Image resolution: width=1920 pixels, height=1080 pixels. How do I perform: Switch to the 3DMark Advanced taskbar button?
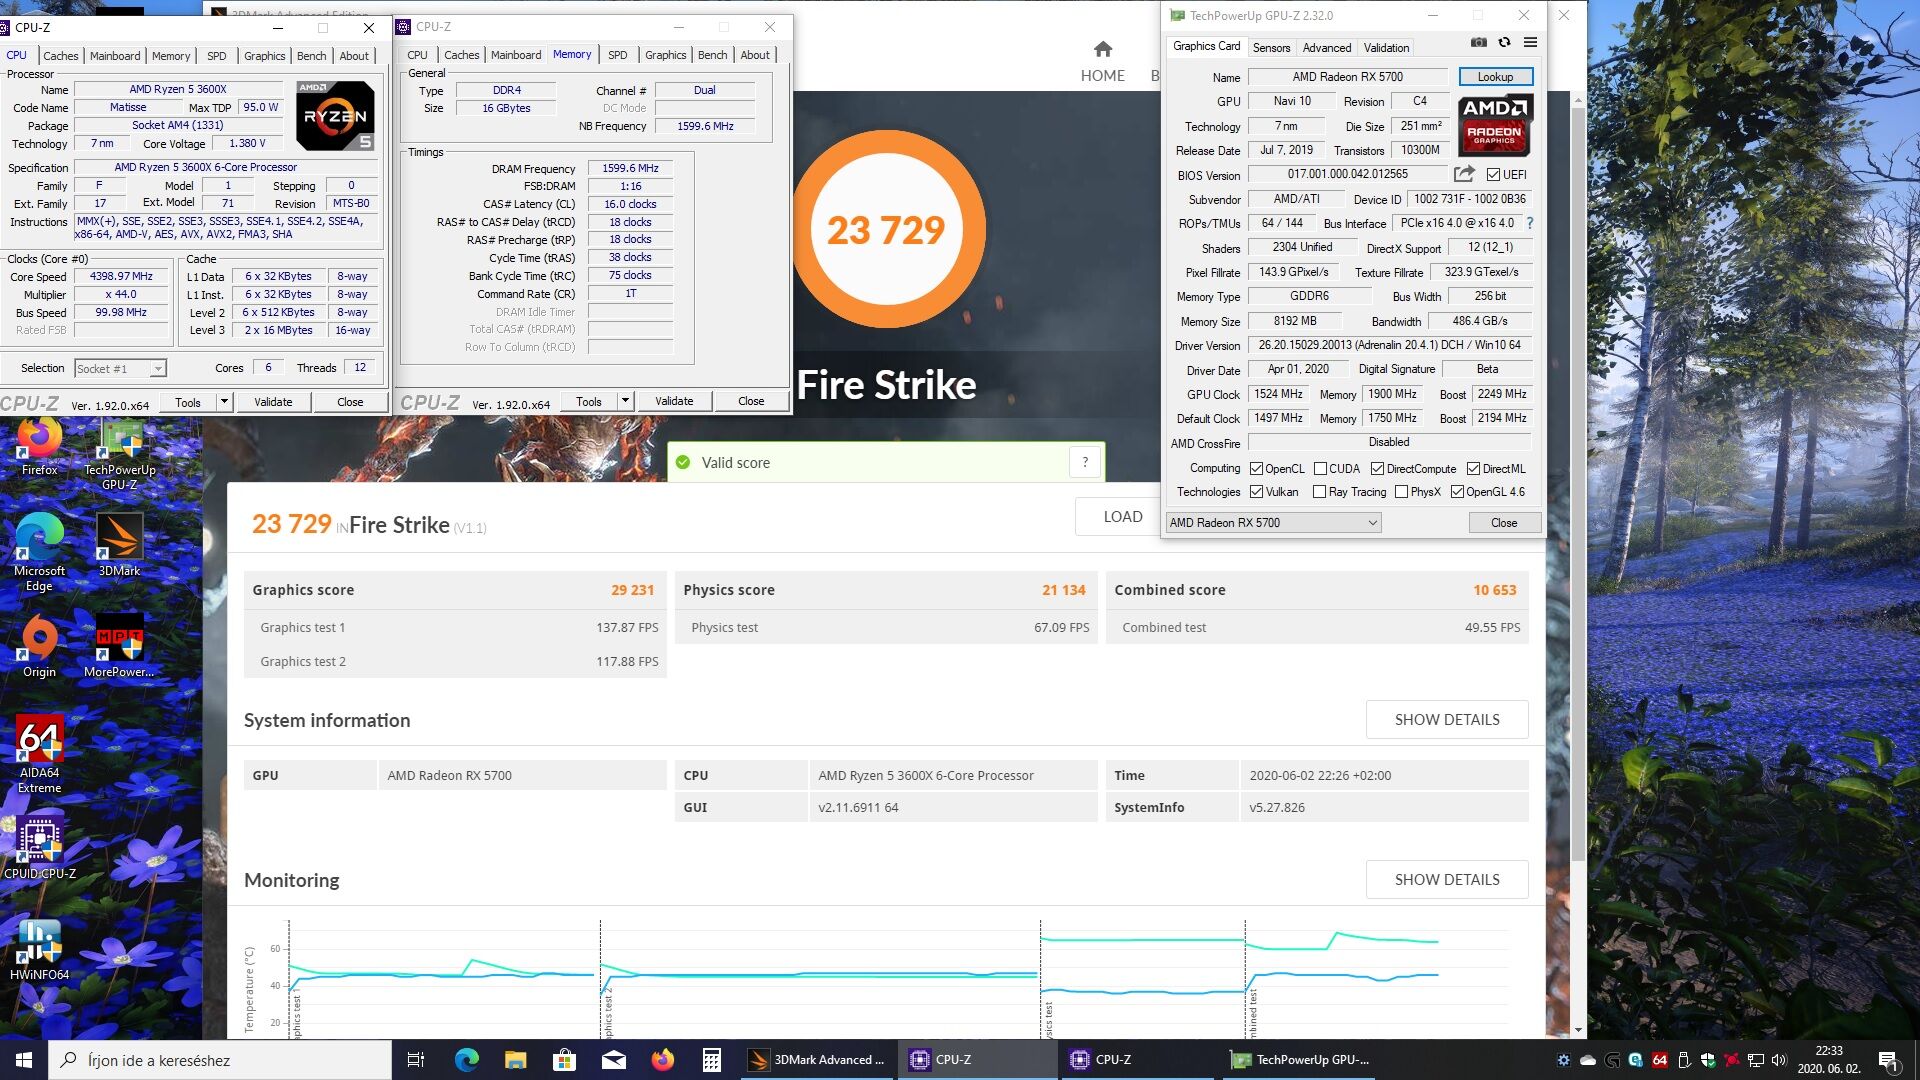[818, 1060]
